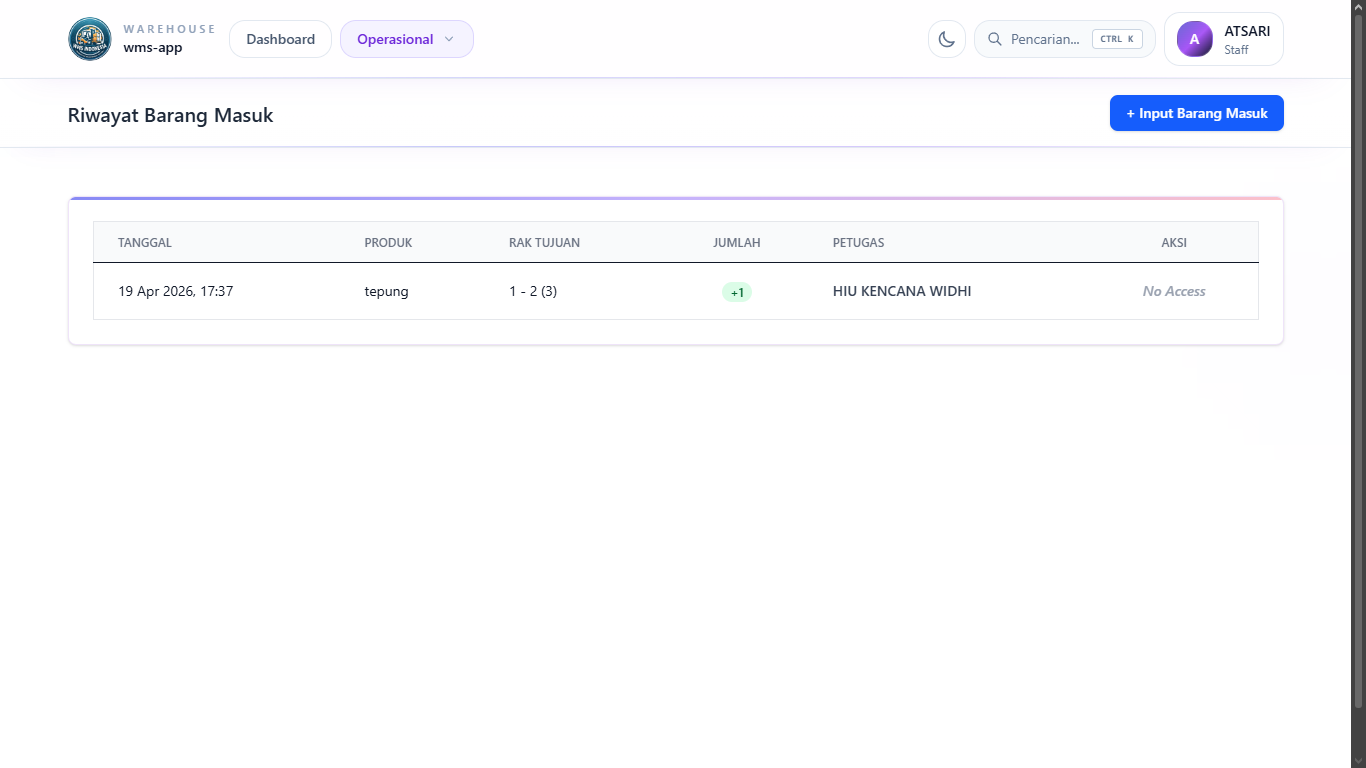Expand the Operasional chevron arrow
Screen dimensions: 1366x768
pyautogui.click(x=449, y=39)
